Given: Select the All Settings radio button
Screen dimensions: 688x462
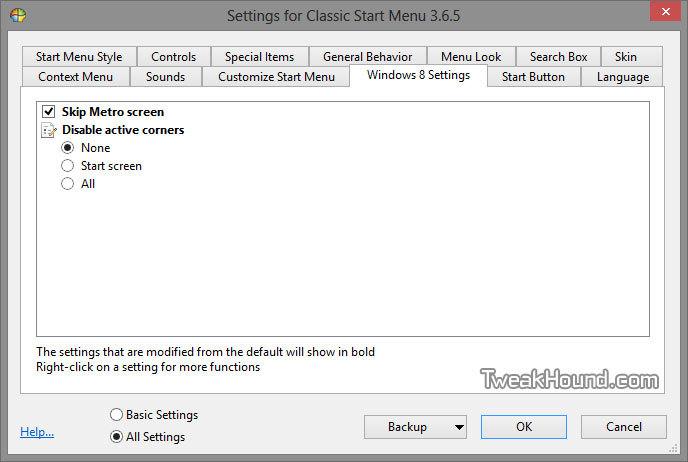Looking at the screenshot, I should 116,437.
